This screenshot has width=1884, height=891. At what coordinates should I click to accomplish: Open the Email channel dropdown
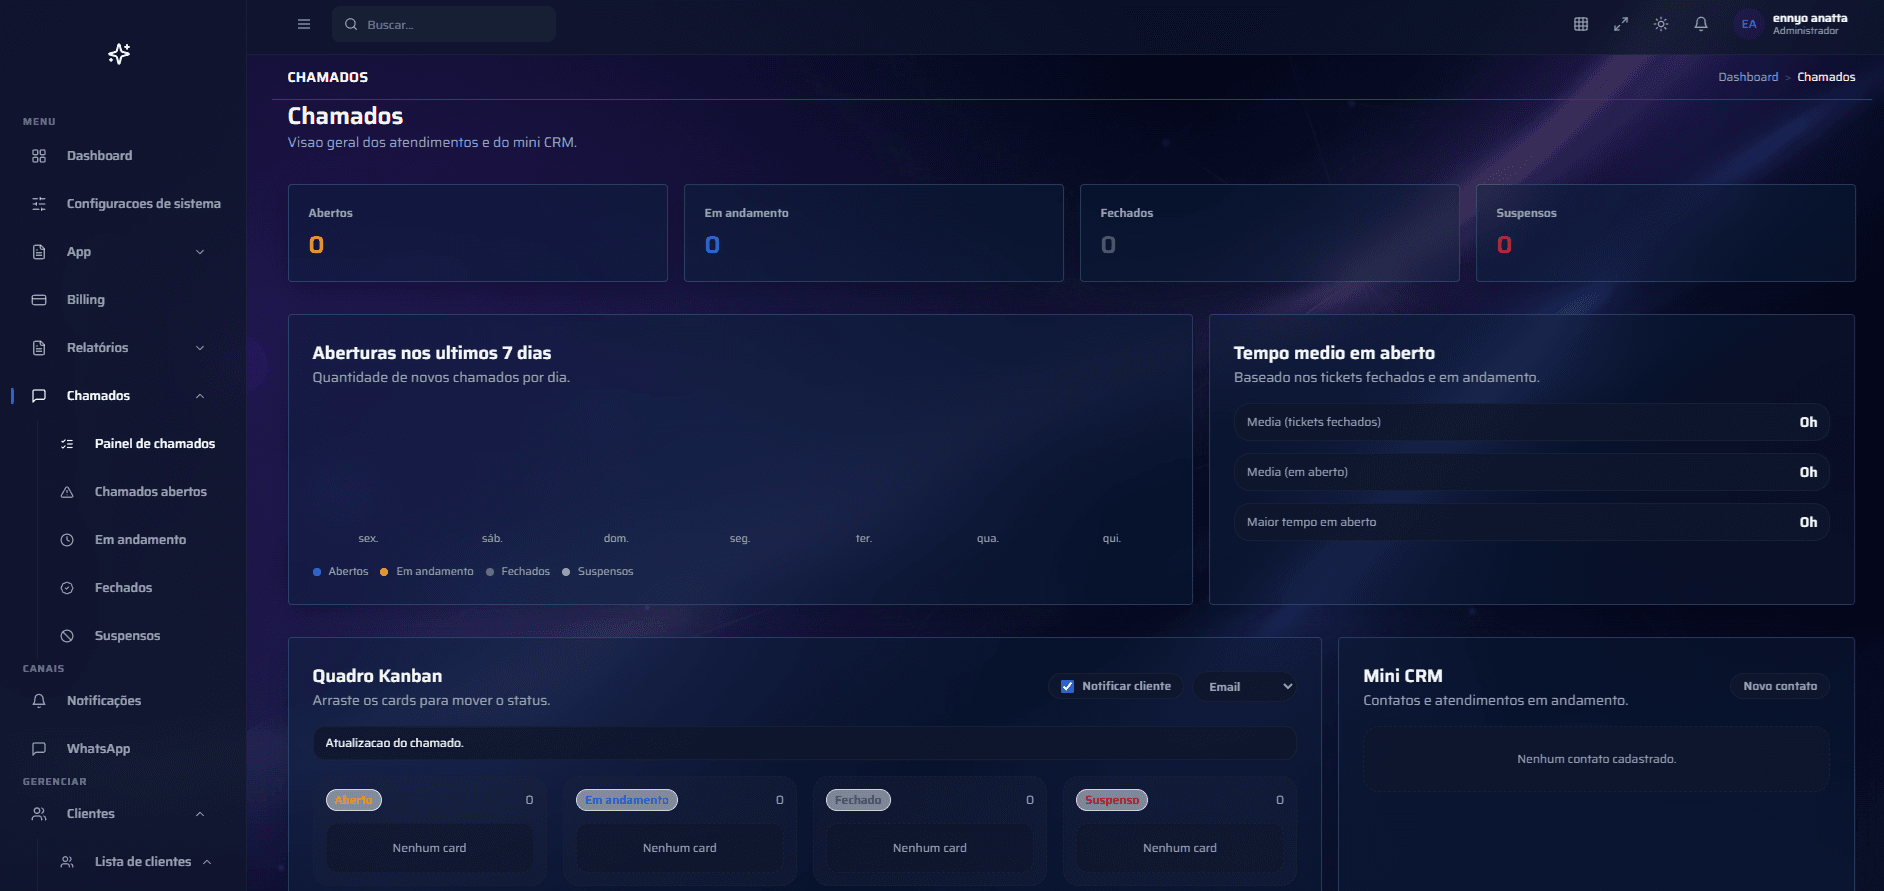click(x=1248, y=687)
